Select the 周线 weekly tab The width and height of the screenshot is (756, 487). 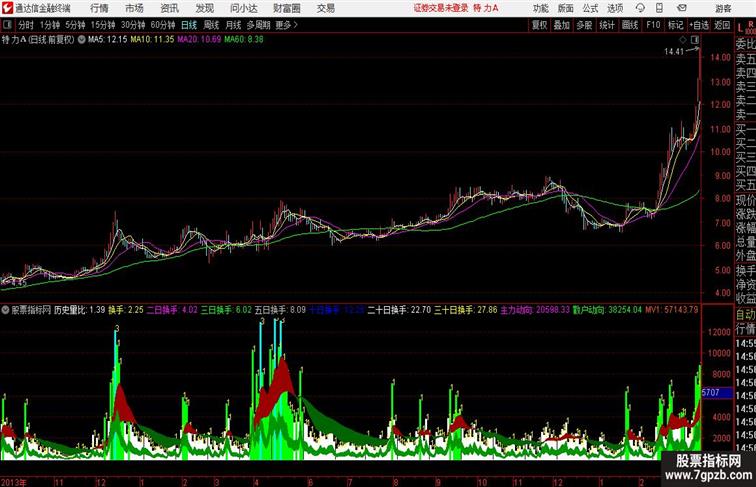tap(211, 25)
